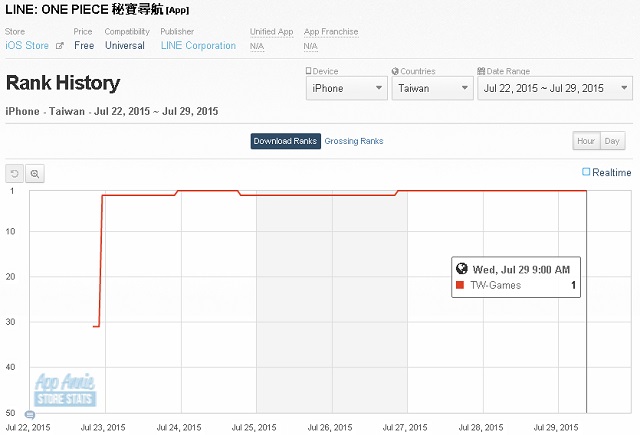Screen dimensions: 640x435
Task: Open the iOS Store link
Action: coord(27,46)
